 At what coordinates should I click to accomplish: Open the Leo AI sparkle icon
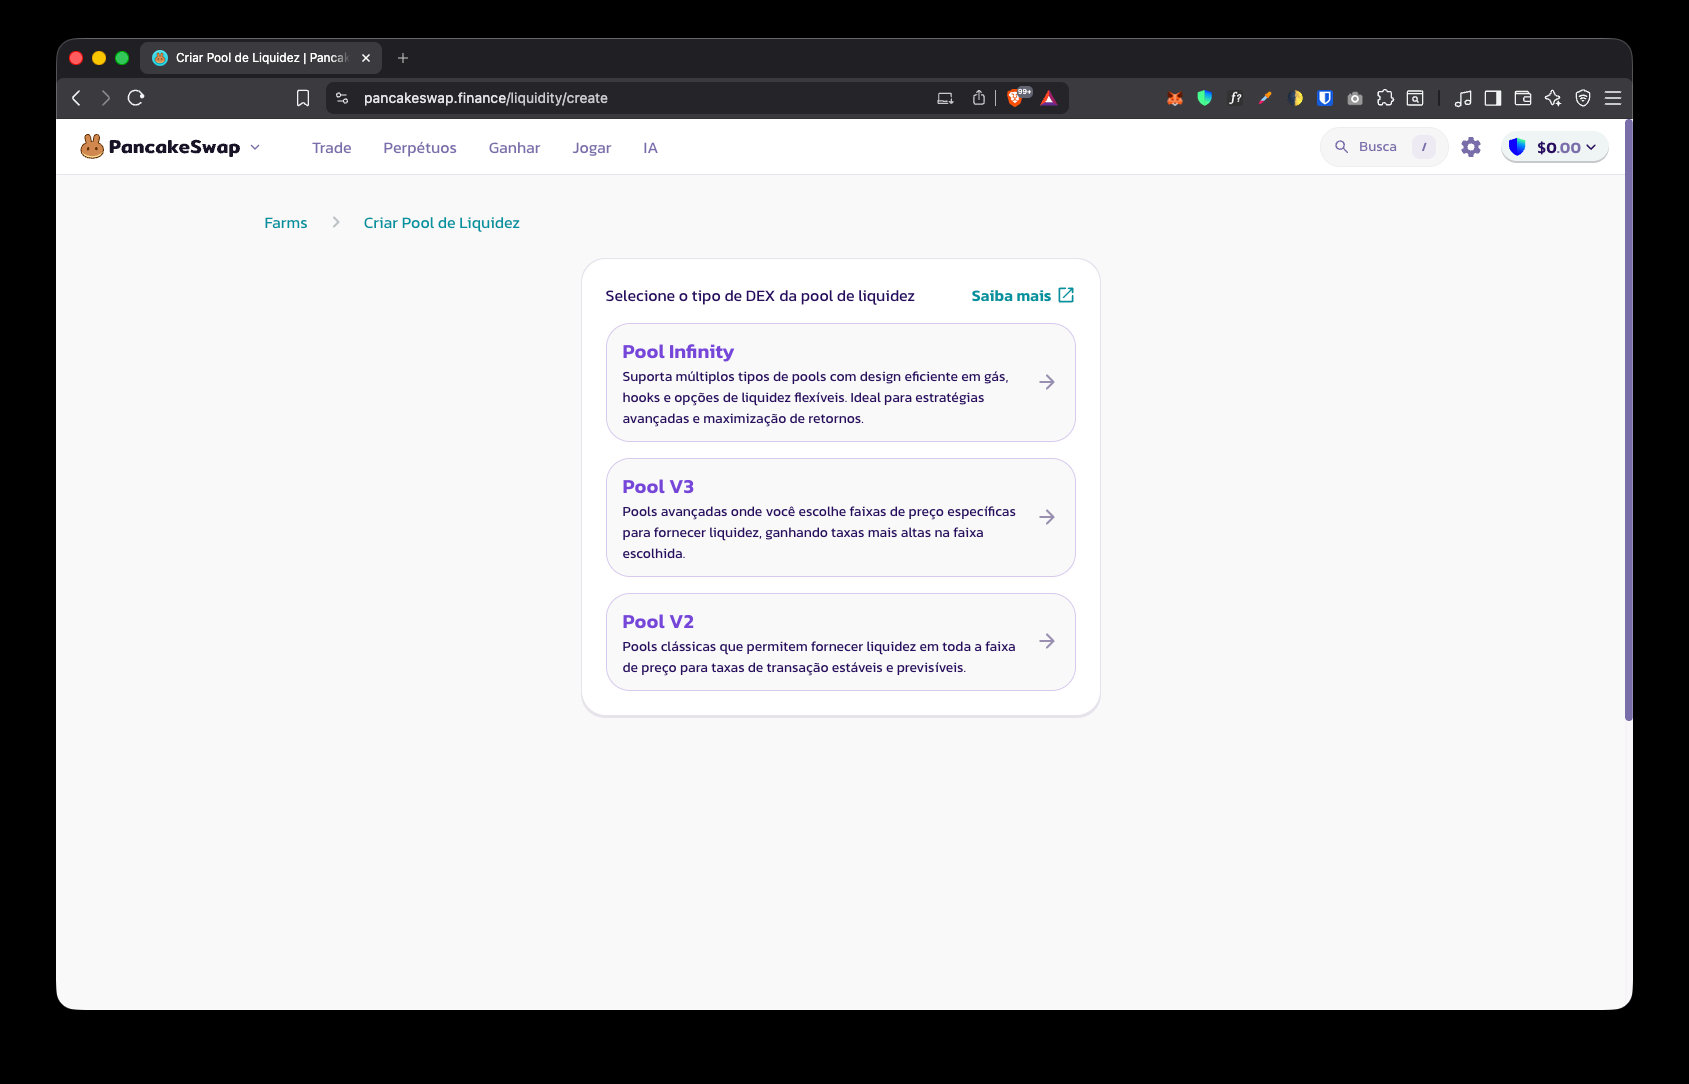(1553, 98)
